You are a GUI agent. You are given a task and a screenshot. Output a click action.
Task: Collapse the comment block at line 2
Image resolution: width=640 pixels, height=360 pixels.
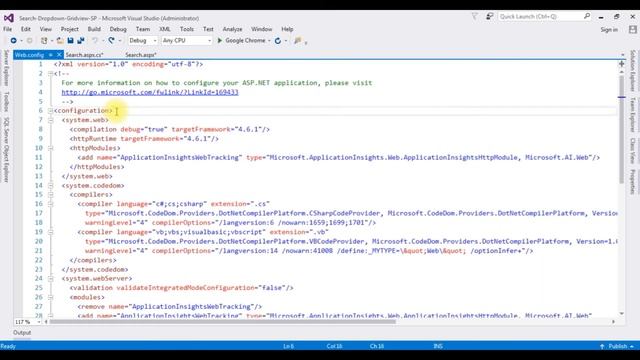point(51,74)
